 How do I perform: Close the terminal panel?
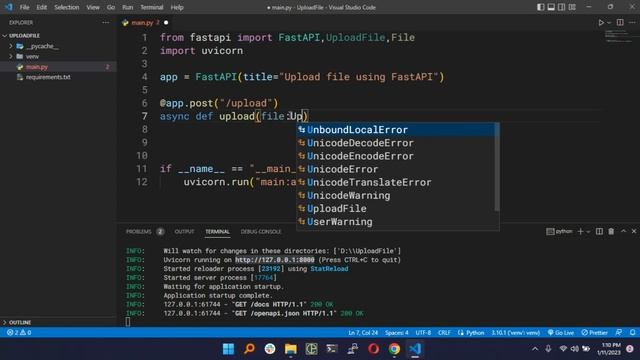[x=634, y=231]
